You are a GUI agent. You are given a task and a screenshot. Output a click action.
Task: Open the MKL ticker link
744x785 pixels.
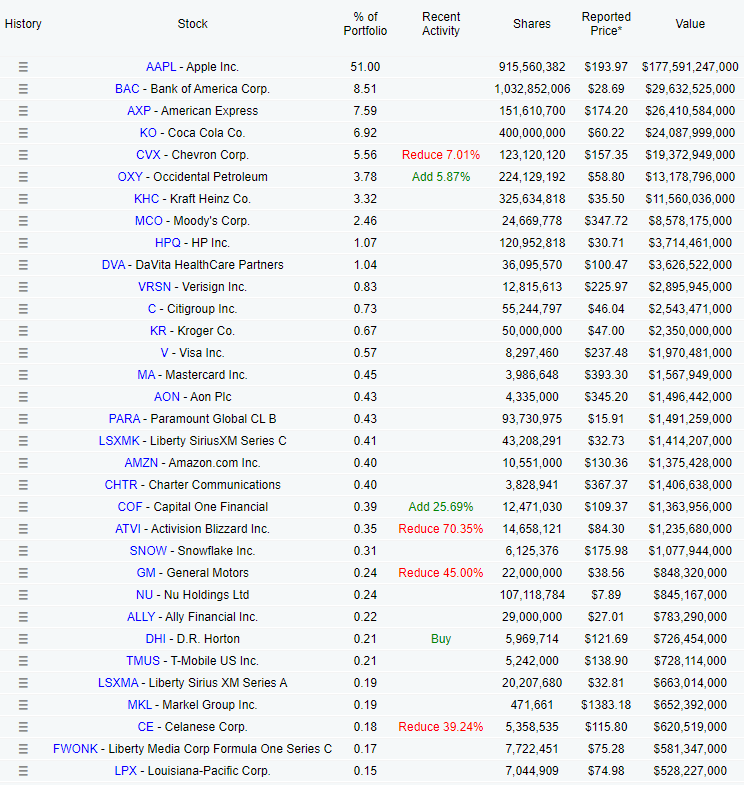(x=139, y=705)
